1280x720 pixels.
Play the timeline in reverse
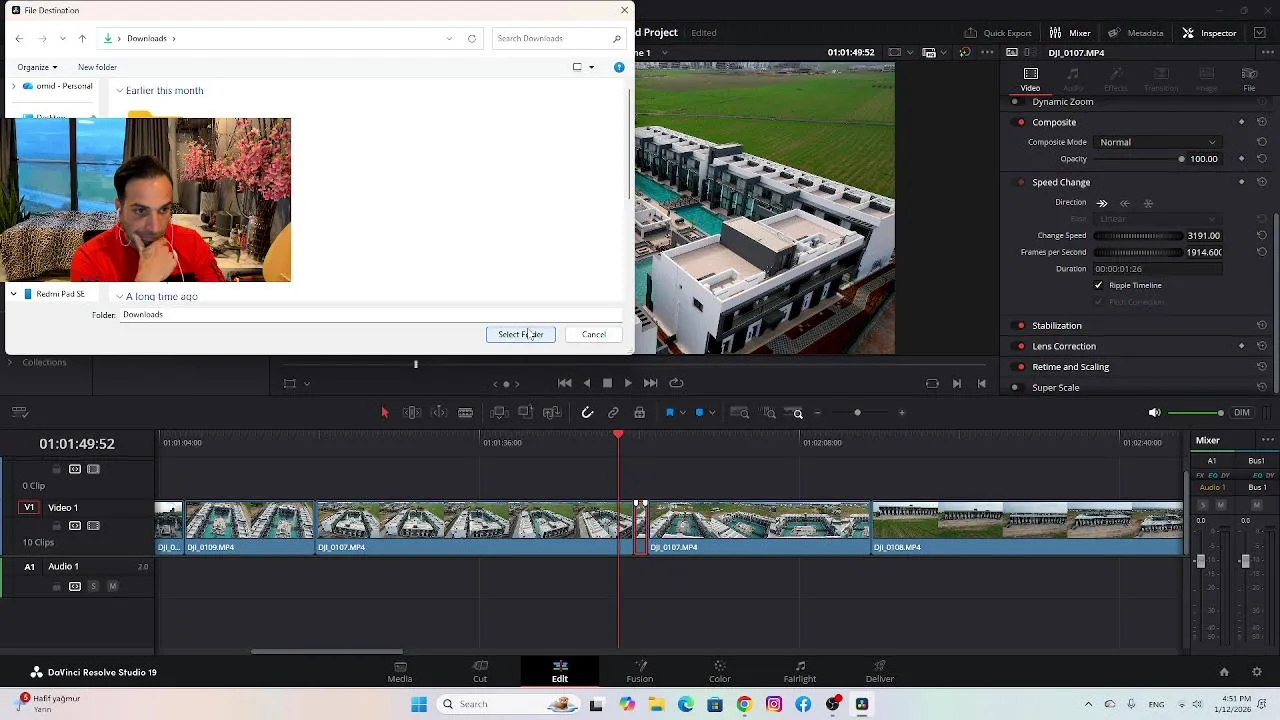click(587, 383)
